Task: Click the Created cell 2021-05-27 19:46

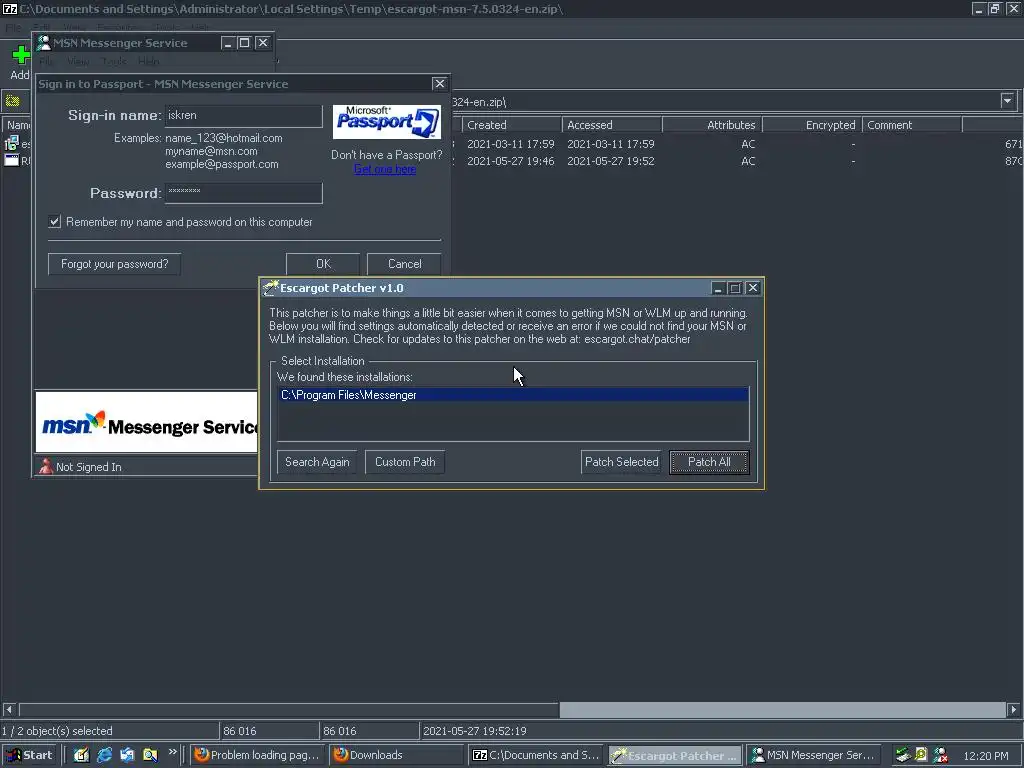Action: coord(511,161)
